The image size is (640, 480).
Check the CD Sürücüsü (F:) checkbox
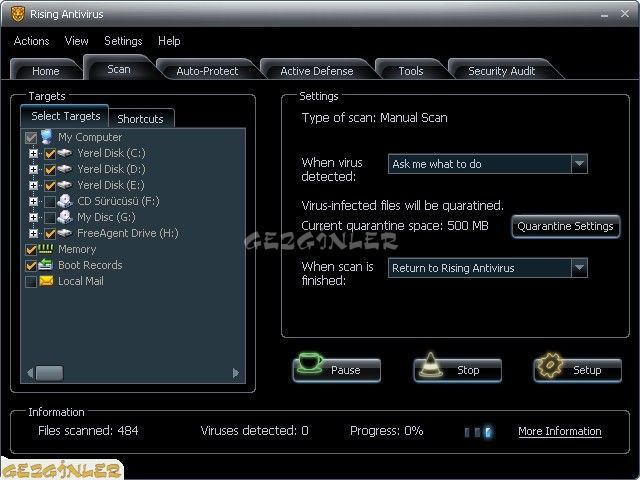click(x=50, y=202)
